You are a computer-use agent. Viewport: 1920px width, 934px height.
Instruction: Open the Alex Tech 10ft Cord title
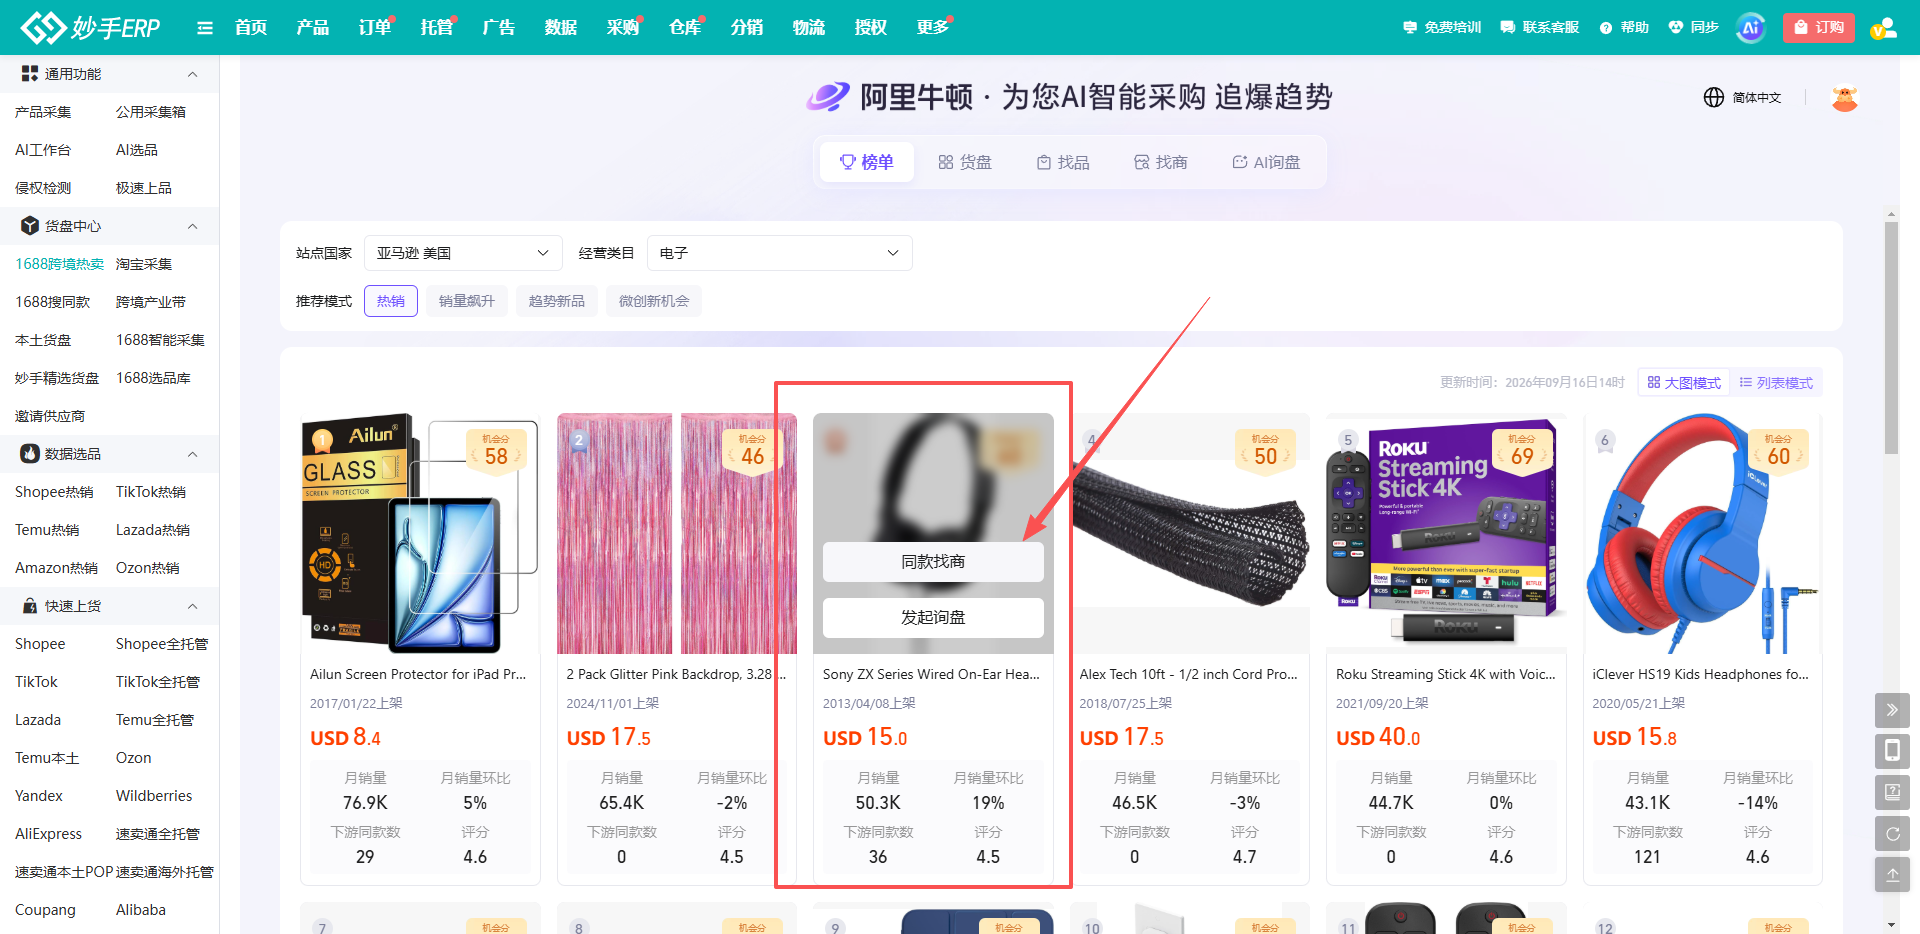(x=1188, y=674)
